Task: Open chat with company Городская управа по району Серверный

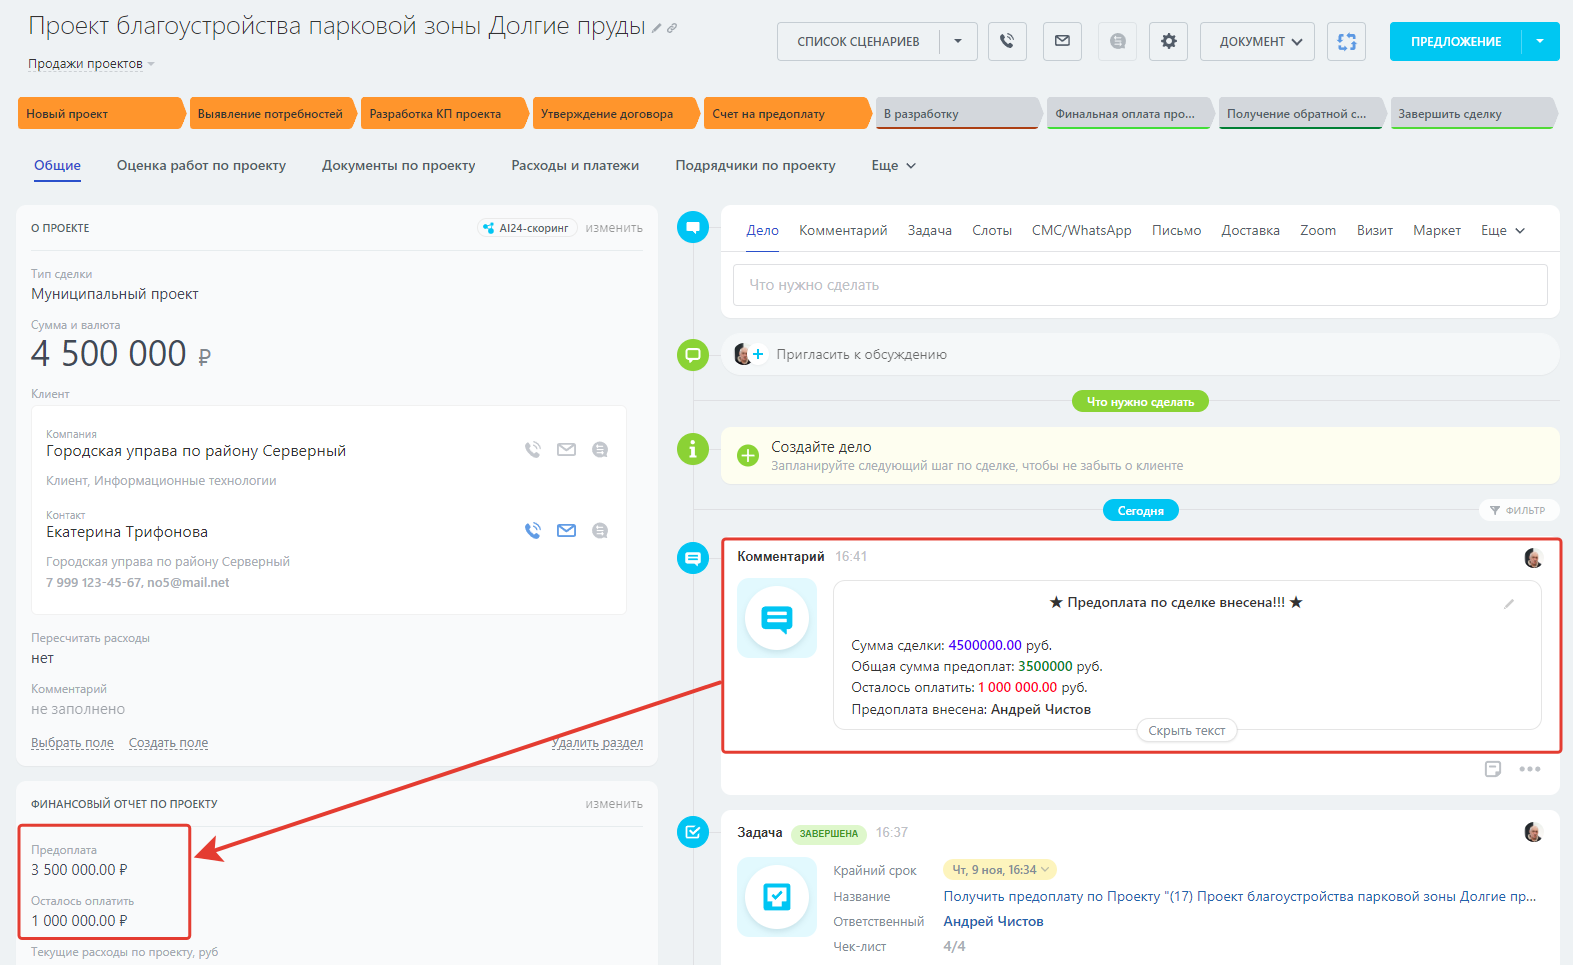Action: click(x=600, y=450)
